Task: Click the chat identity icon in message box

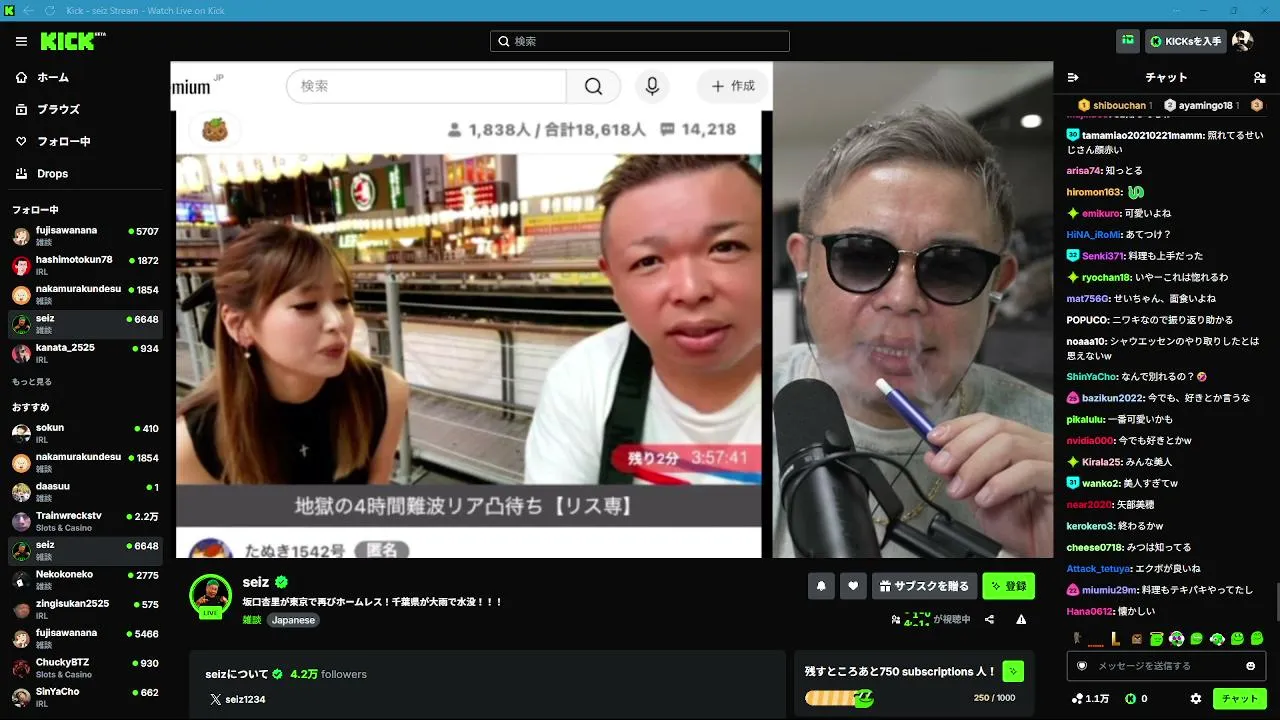Action: tap(1082, 666)
